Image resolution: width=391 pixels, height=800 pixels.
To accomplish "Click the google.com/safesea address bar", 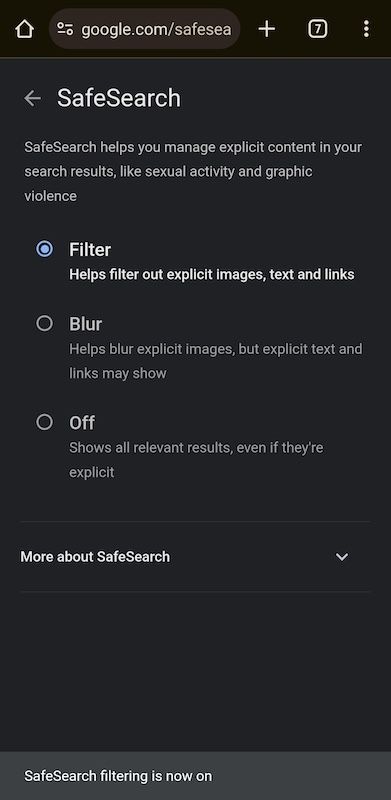I will (x=144, y=29).
